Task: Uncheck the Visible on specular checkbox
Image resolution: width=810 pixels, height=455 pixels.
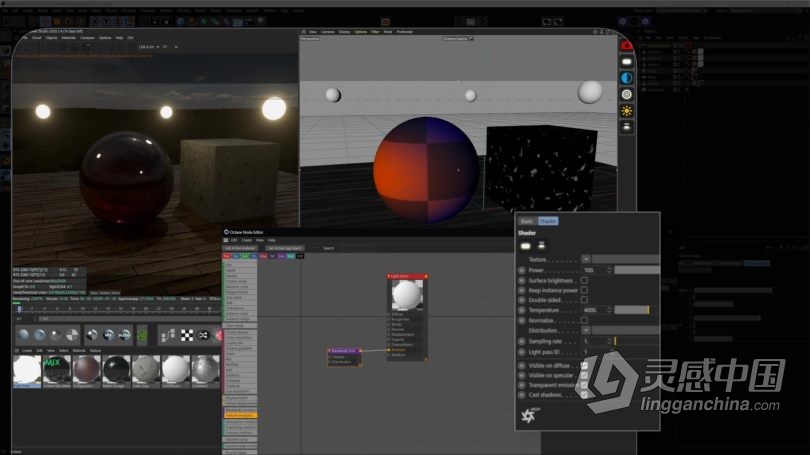Action: click(584, 375)
